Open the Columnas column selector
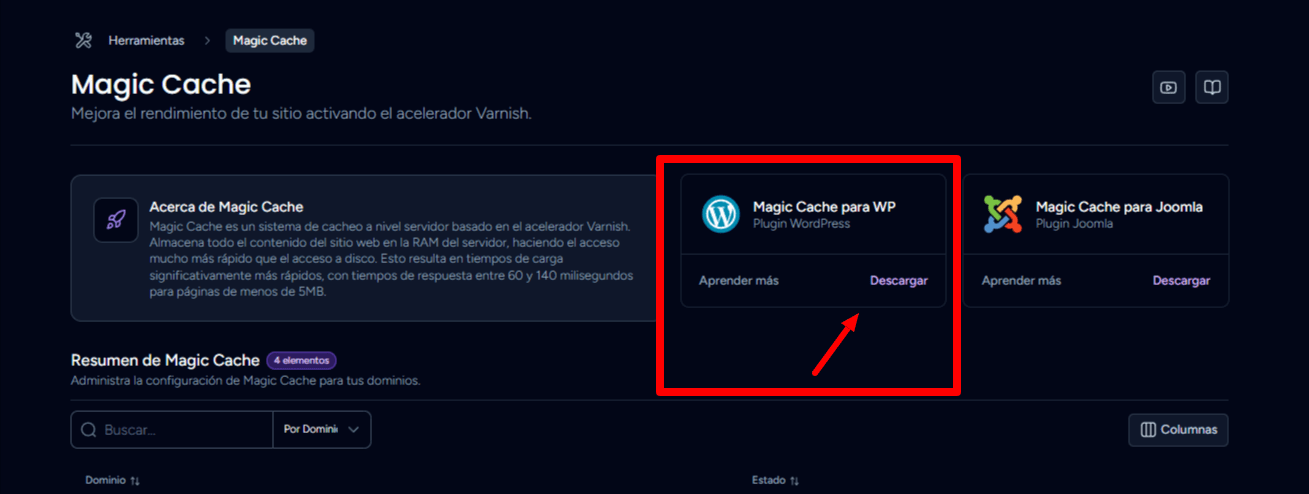The width and height of the screenshot is (1309, 494). point(1179,430)
